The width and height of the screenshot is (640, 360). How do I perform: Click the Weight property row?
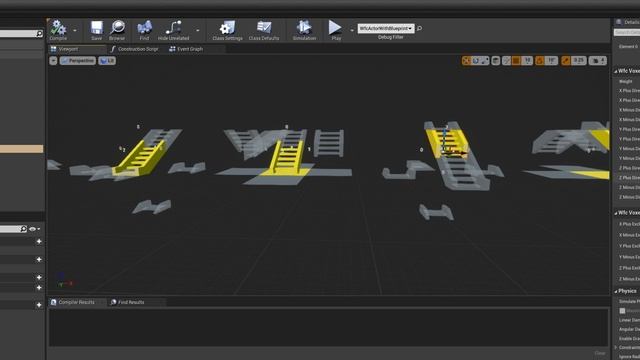(627, 81)
